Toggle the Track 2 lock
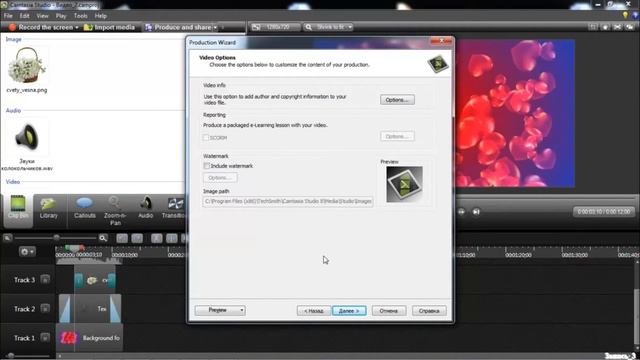The width and height of the screenshot is (640, 360). pyautogui.click(x=45, y=309)
